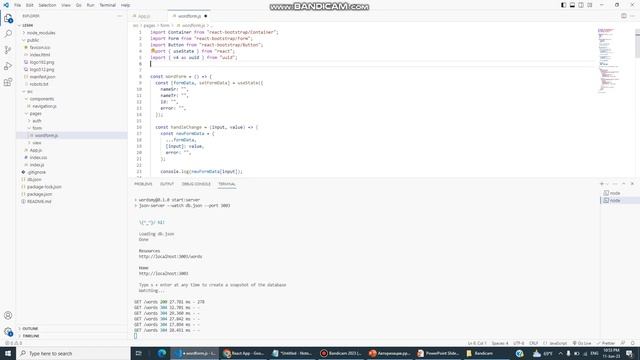Viewport: 640px width, 360px height.
Task: Open the Run and Debug view
Action: pyautogui.click(x=8, y=66)
